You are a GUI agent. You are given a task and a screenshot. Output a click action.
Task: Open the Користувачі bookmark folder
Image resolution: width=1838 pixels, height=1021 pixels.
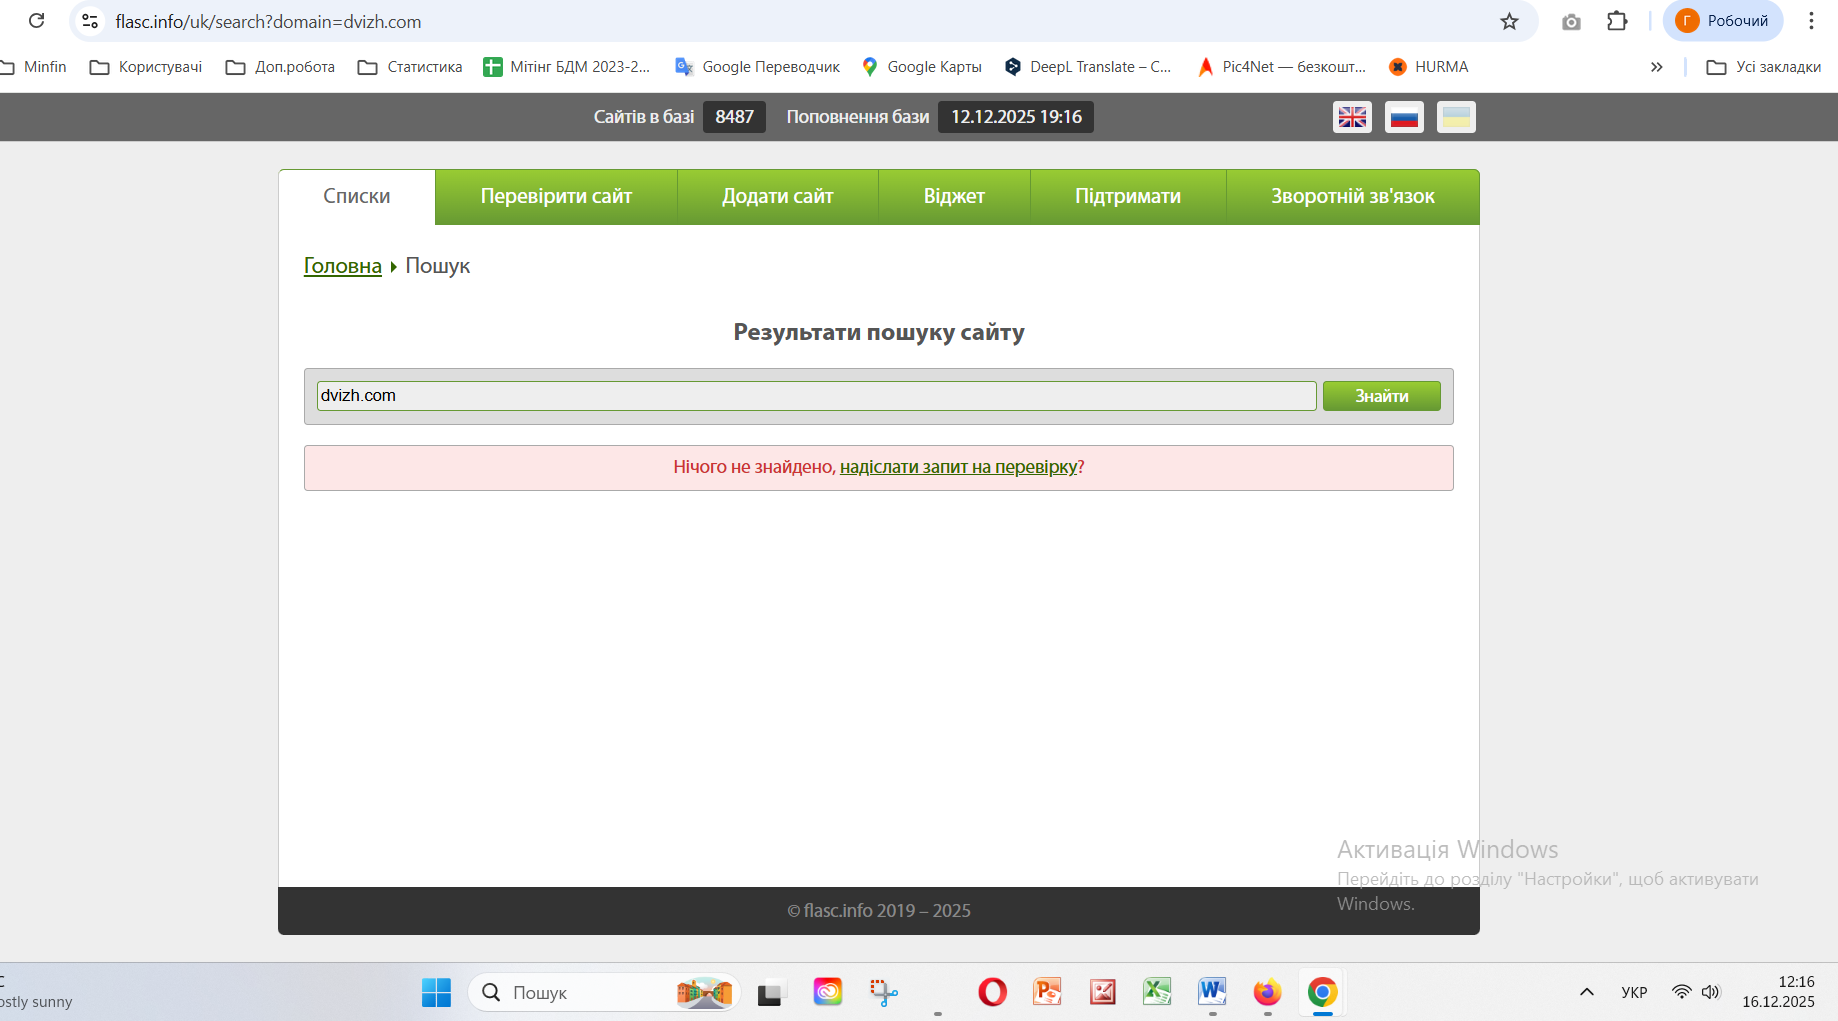pos(146,67)
